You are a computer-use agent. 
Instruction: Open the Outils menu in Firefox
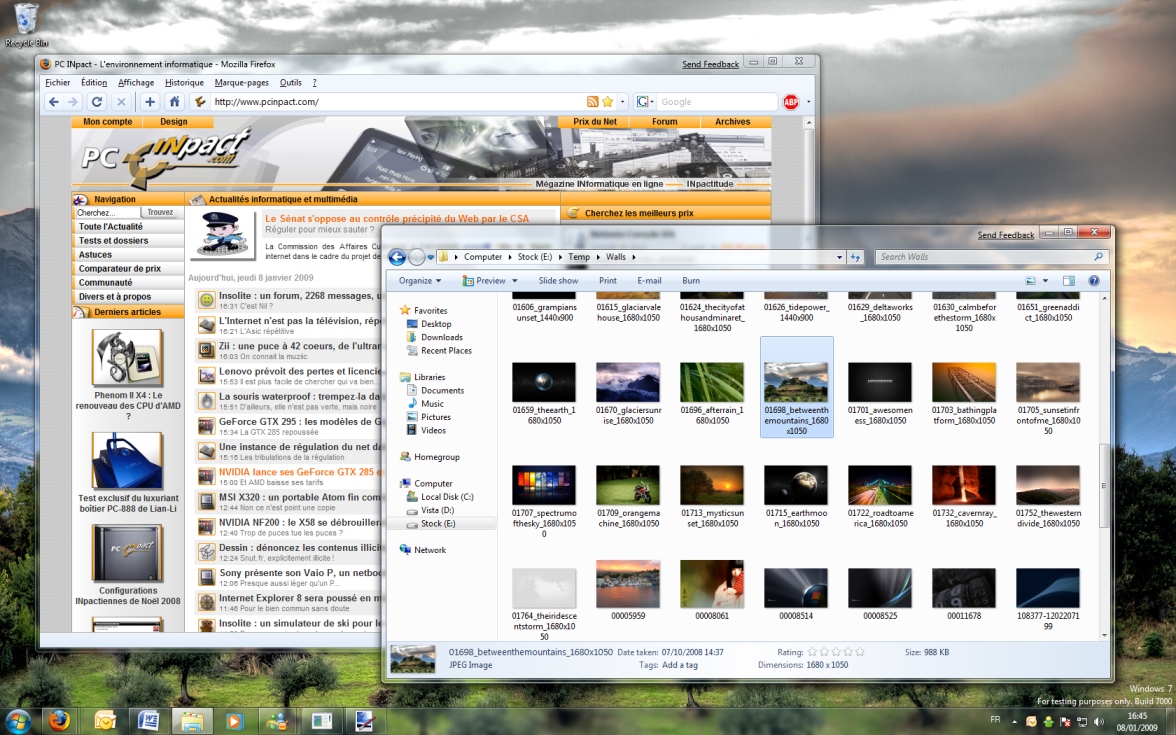290,82
